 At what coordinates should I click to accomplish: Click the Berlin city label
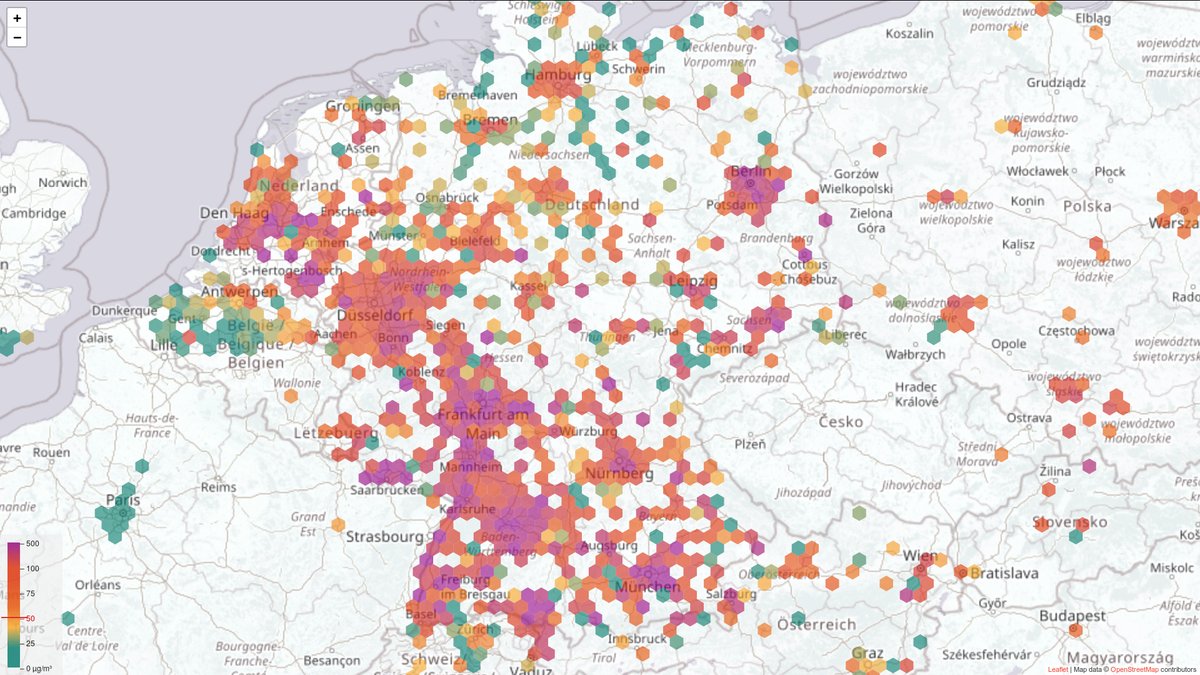pos(750,172)
